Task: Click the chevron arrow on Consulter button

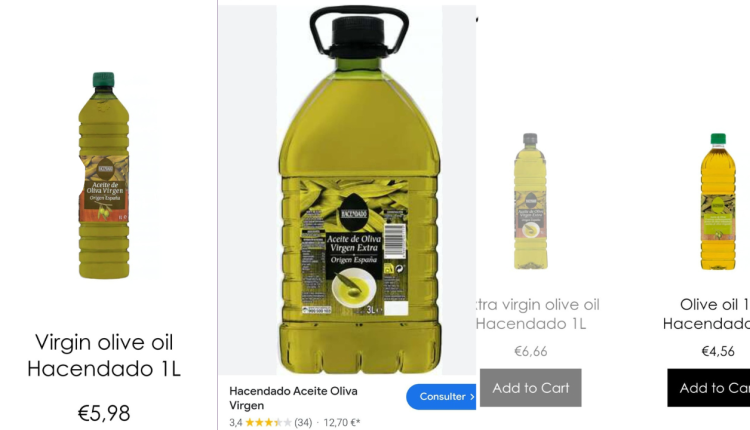Action: pos(472,397)
